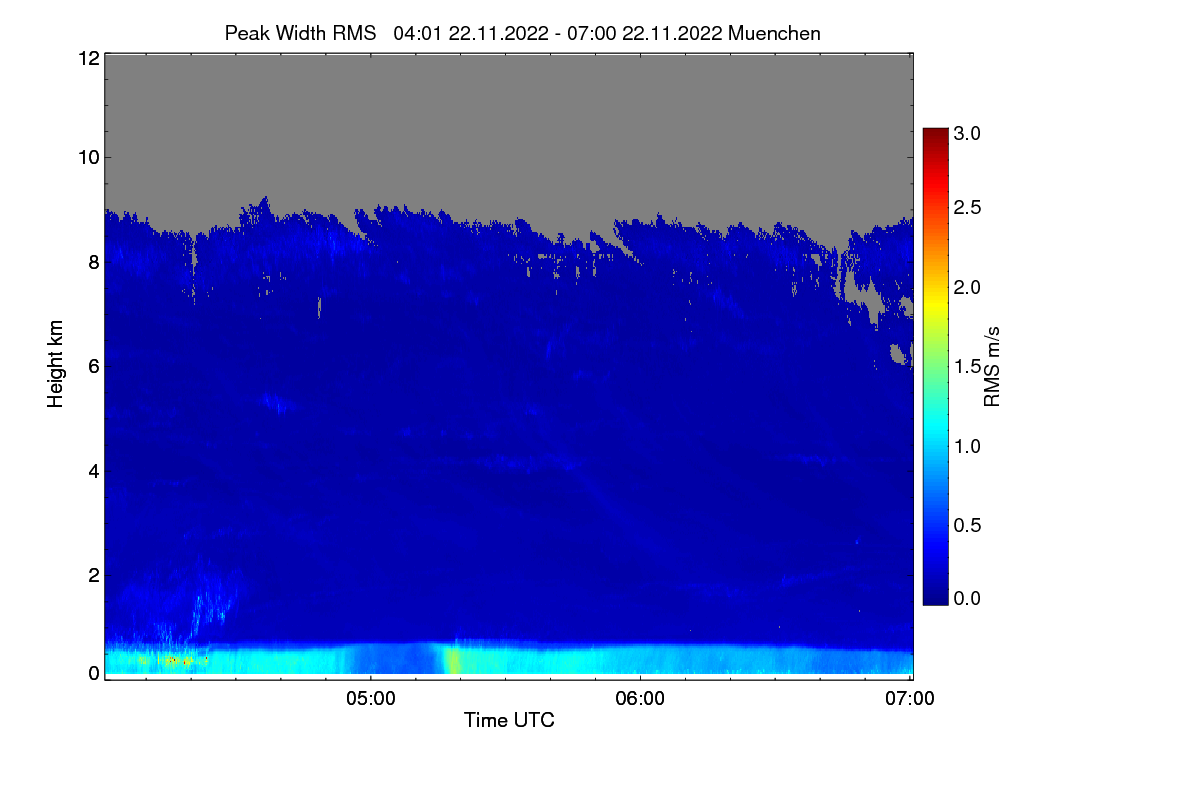
Task: Click the station name 'Muenchen' in the title
Action: 775,33
